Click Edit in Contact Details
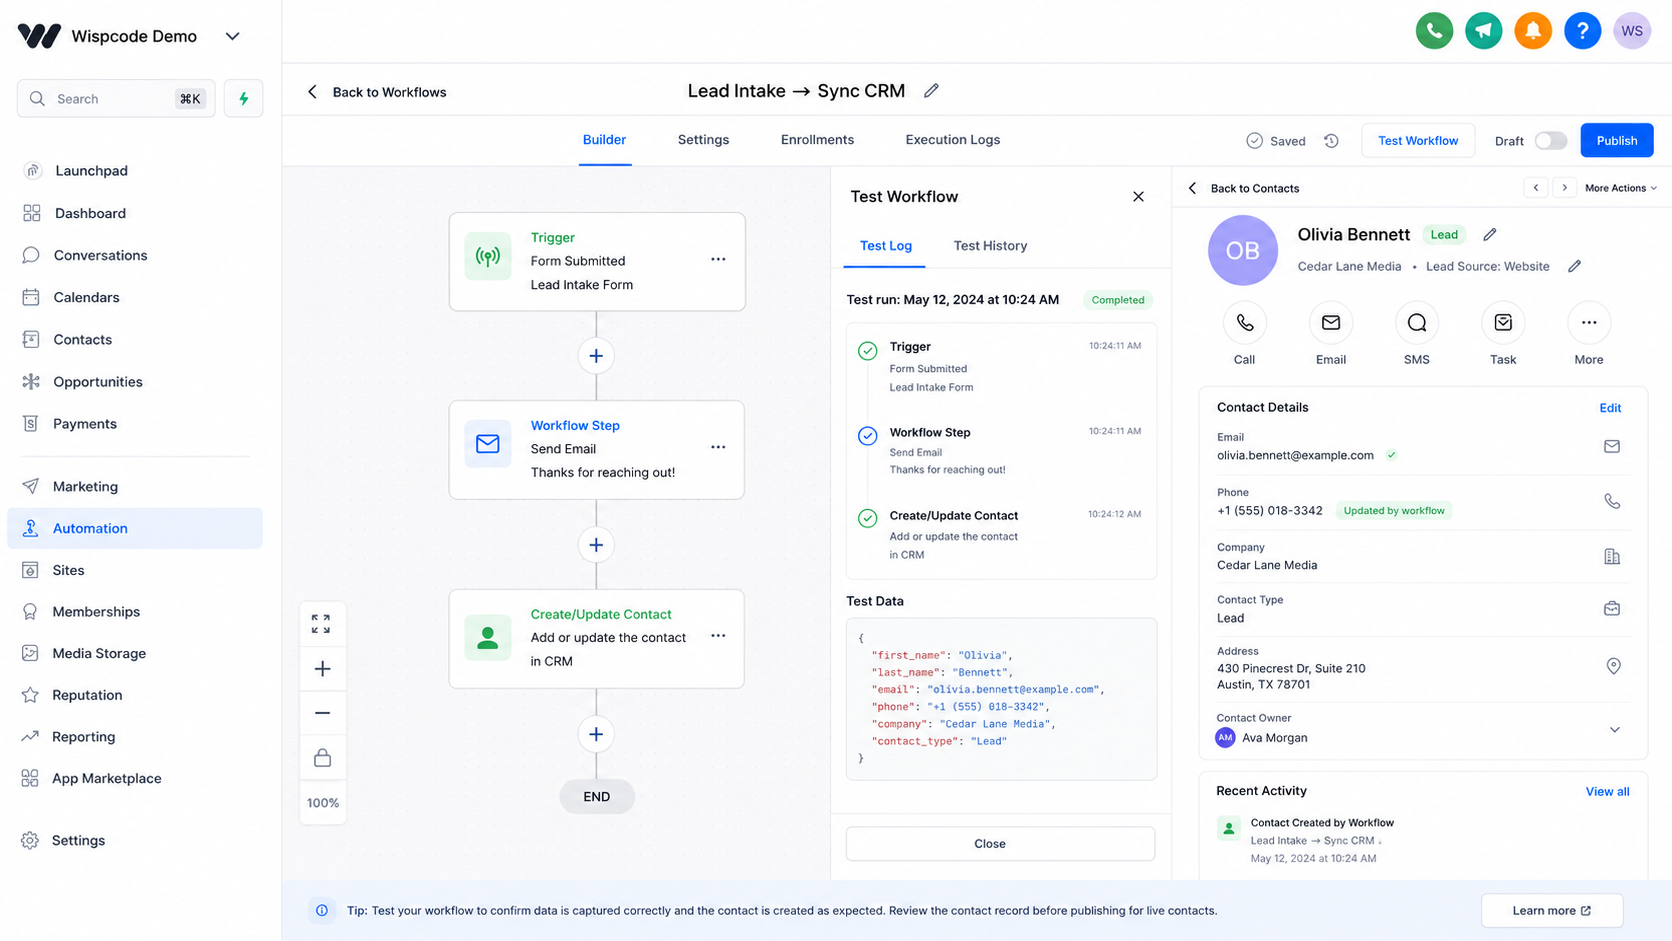The width and height of the screenshot is (1672, 941). coord(1610,408)
